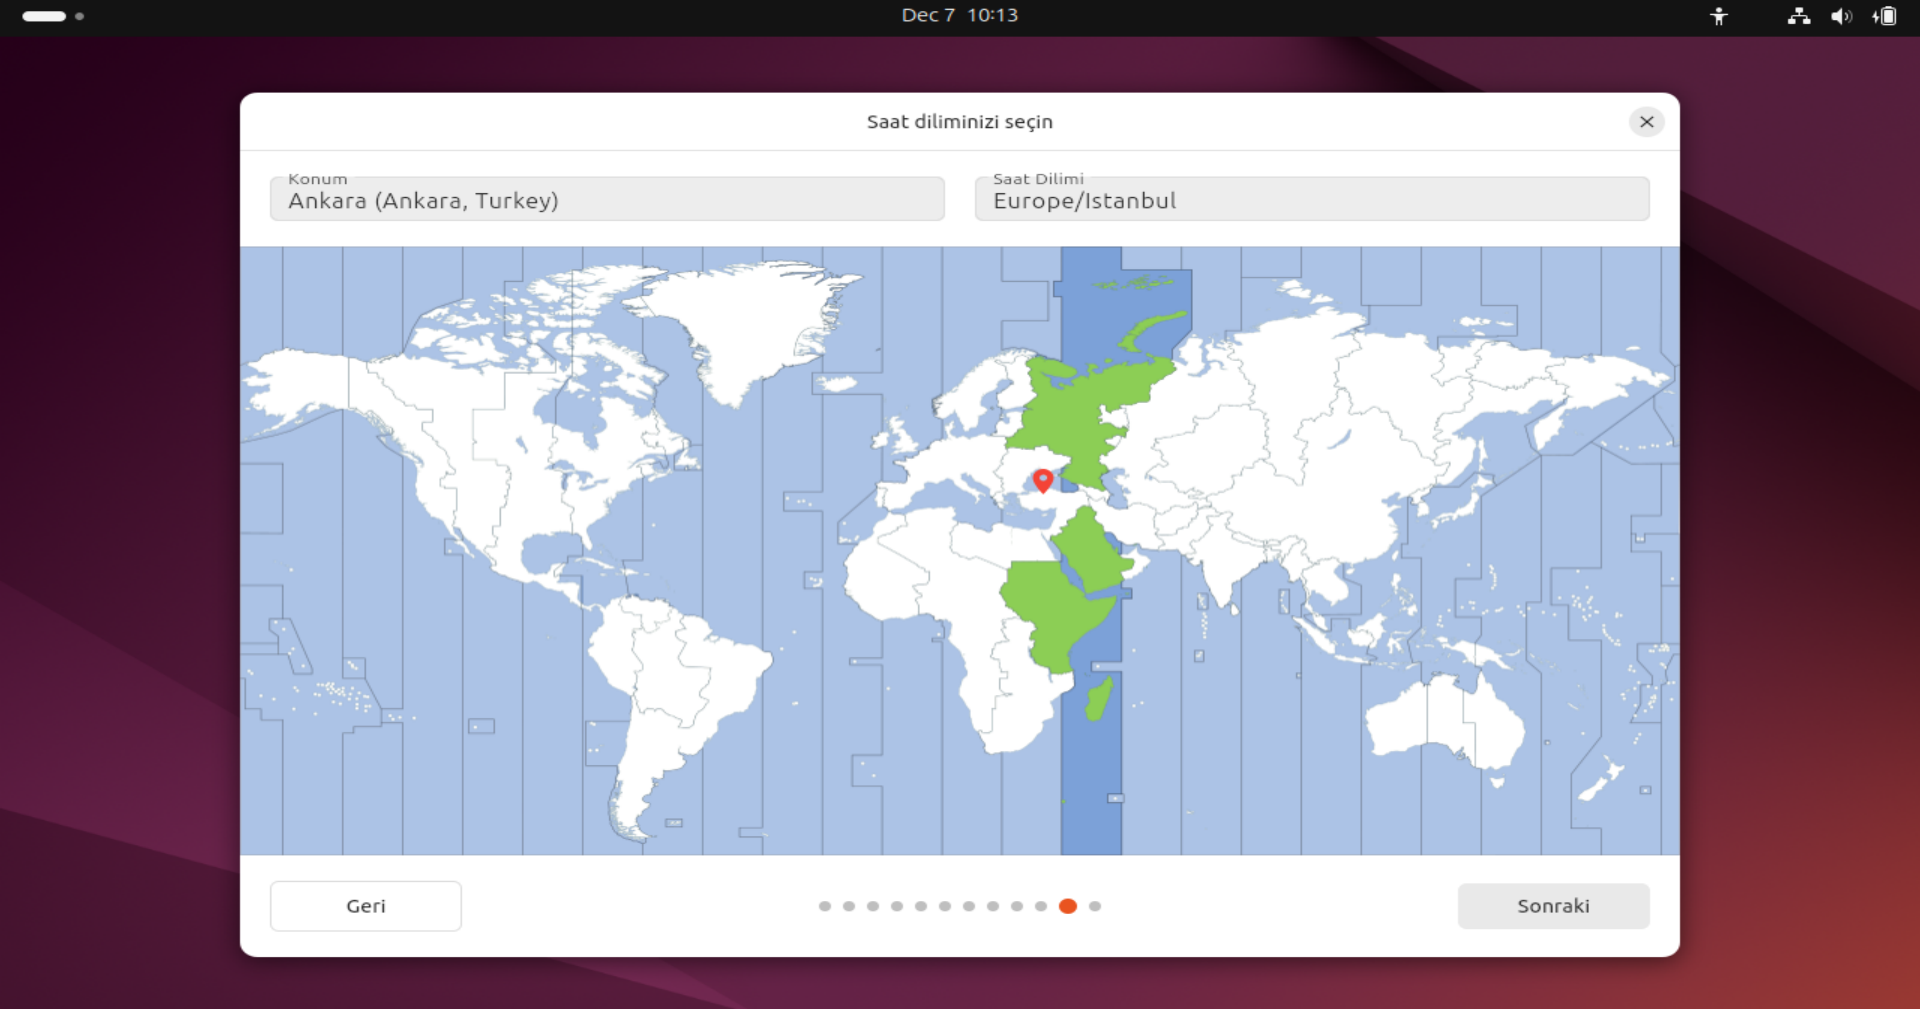Open the accessibility menu in top bar

pyautogui.click(x=1718, y=16)
